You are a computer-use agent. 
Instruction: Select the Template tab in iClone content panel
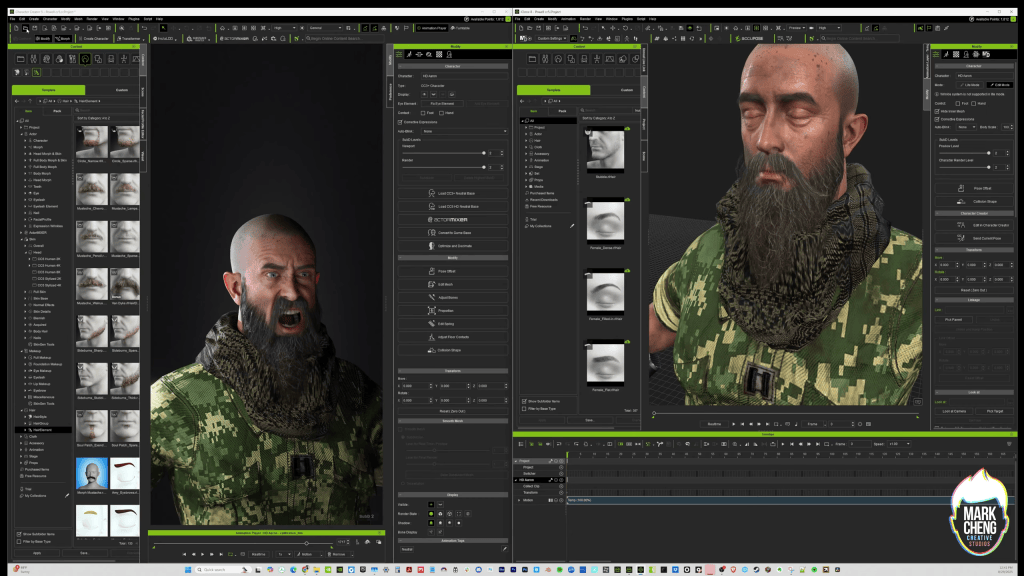click(x=553, y=90)
